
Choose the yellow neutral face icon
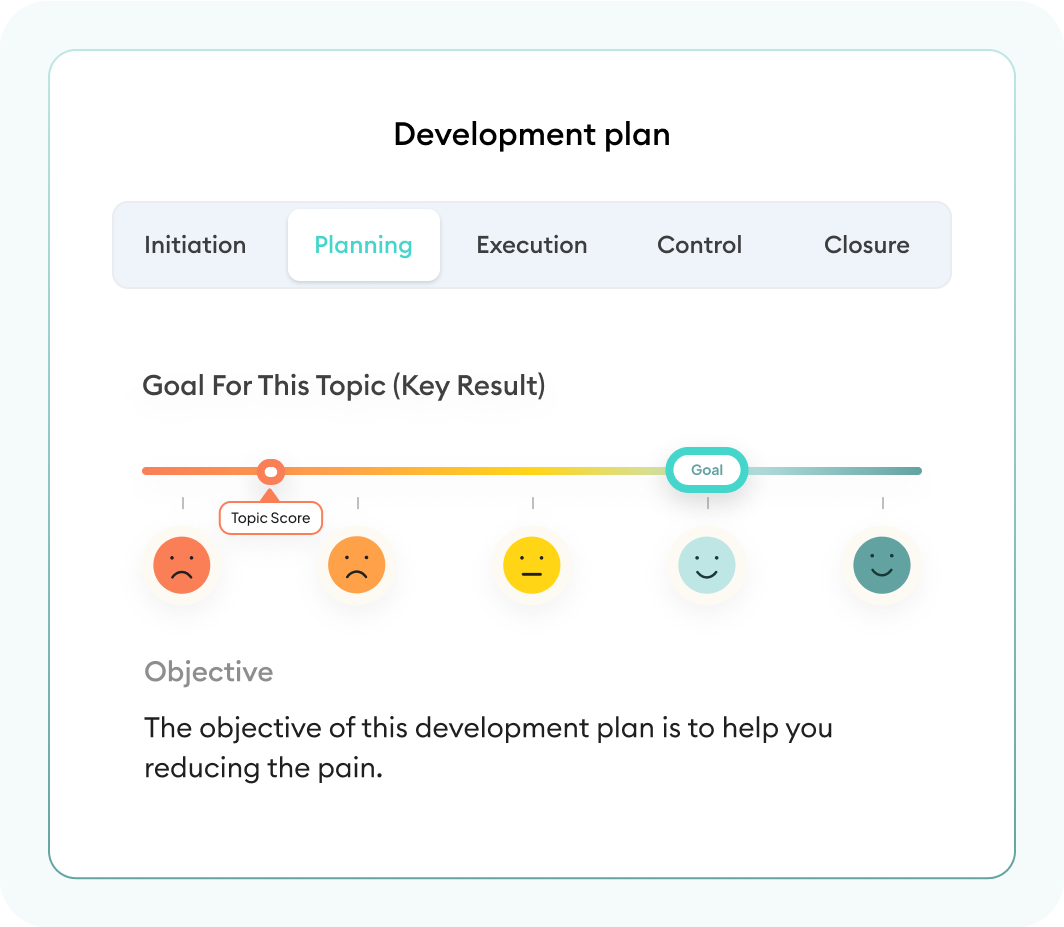(x=532, y=566)
